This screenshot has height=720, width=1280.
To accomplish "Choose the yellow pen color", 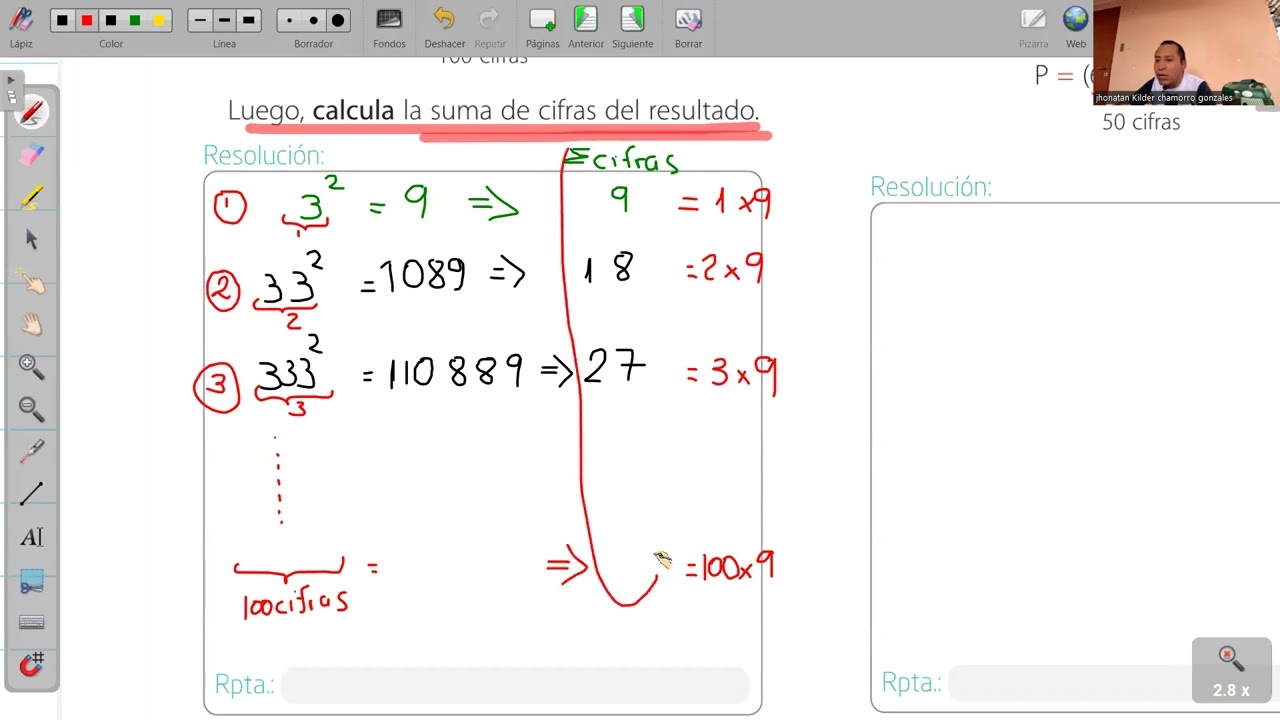I will pos(159,21).
